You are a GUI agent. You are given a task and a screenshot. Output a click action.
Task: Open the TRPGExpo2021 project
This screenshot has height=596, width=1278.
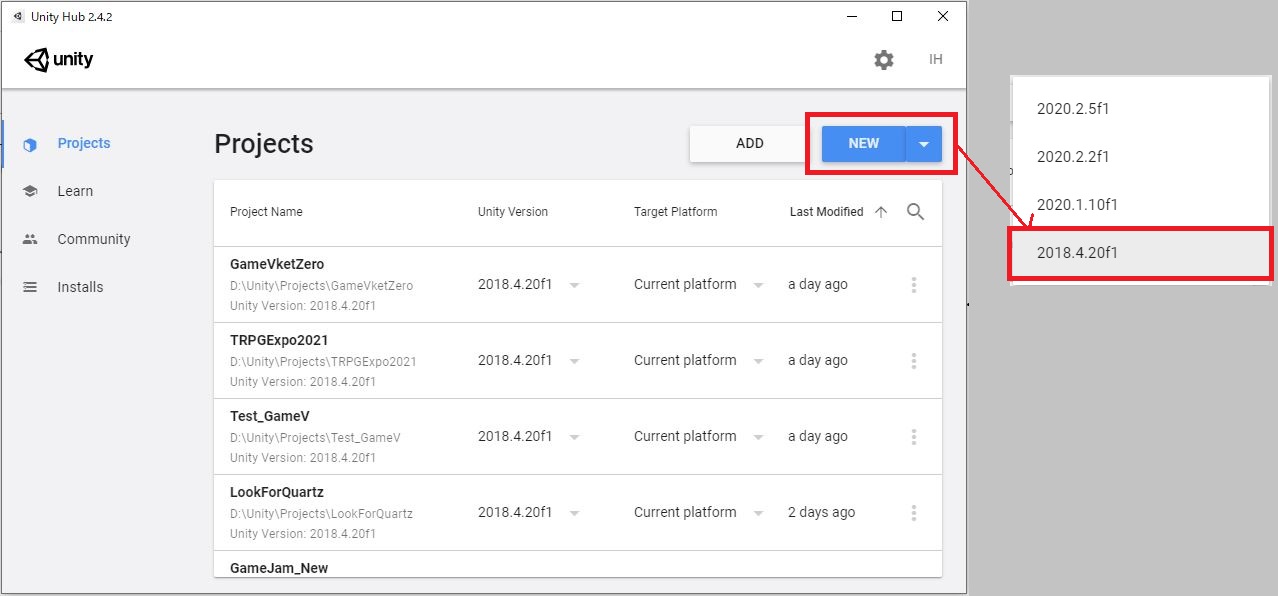coord(578,361)
